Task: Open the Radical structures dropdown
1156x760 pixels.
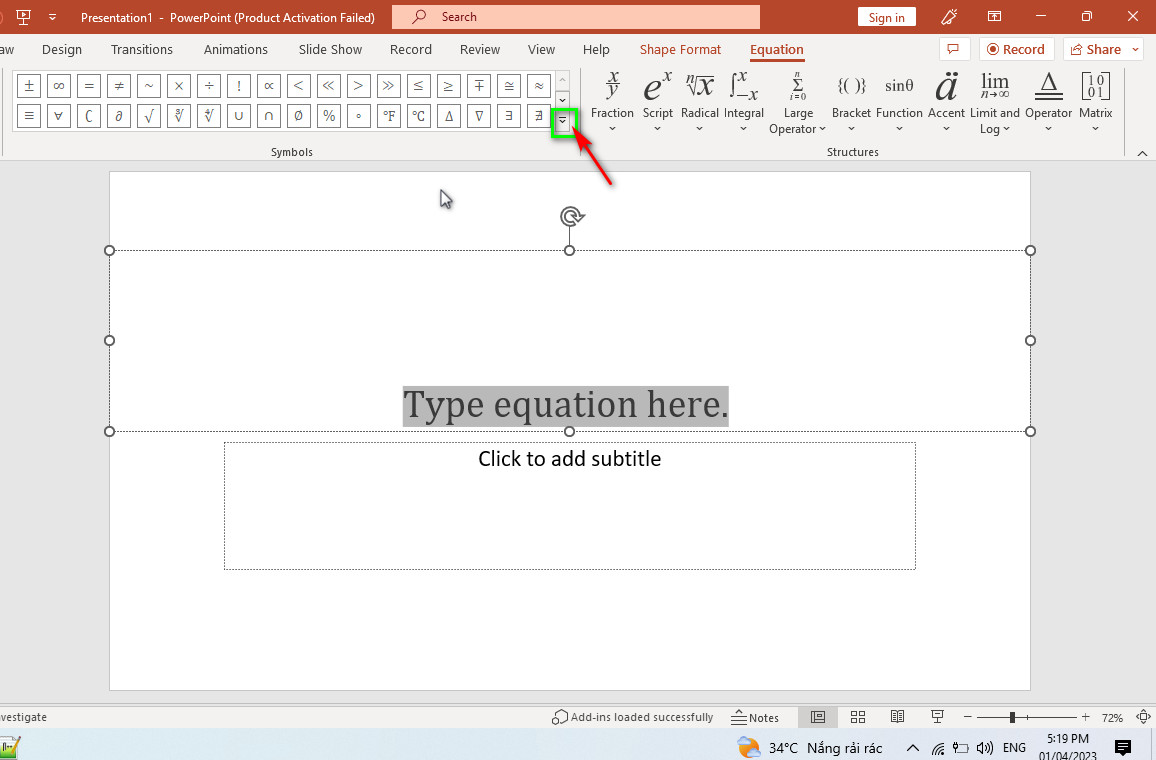Action: pos(700,103)
